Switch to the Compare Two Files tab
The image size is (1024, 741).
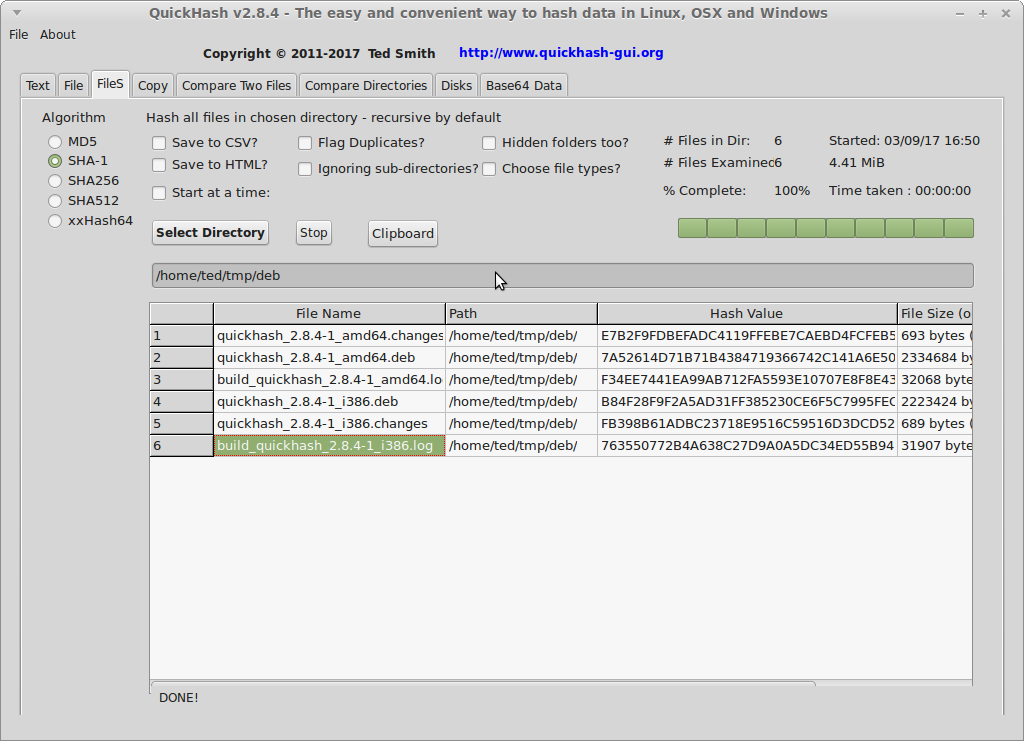[236, 85]
